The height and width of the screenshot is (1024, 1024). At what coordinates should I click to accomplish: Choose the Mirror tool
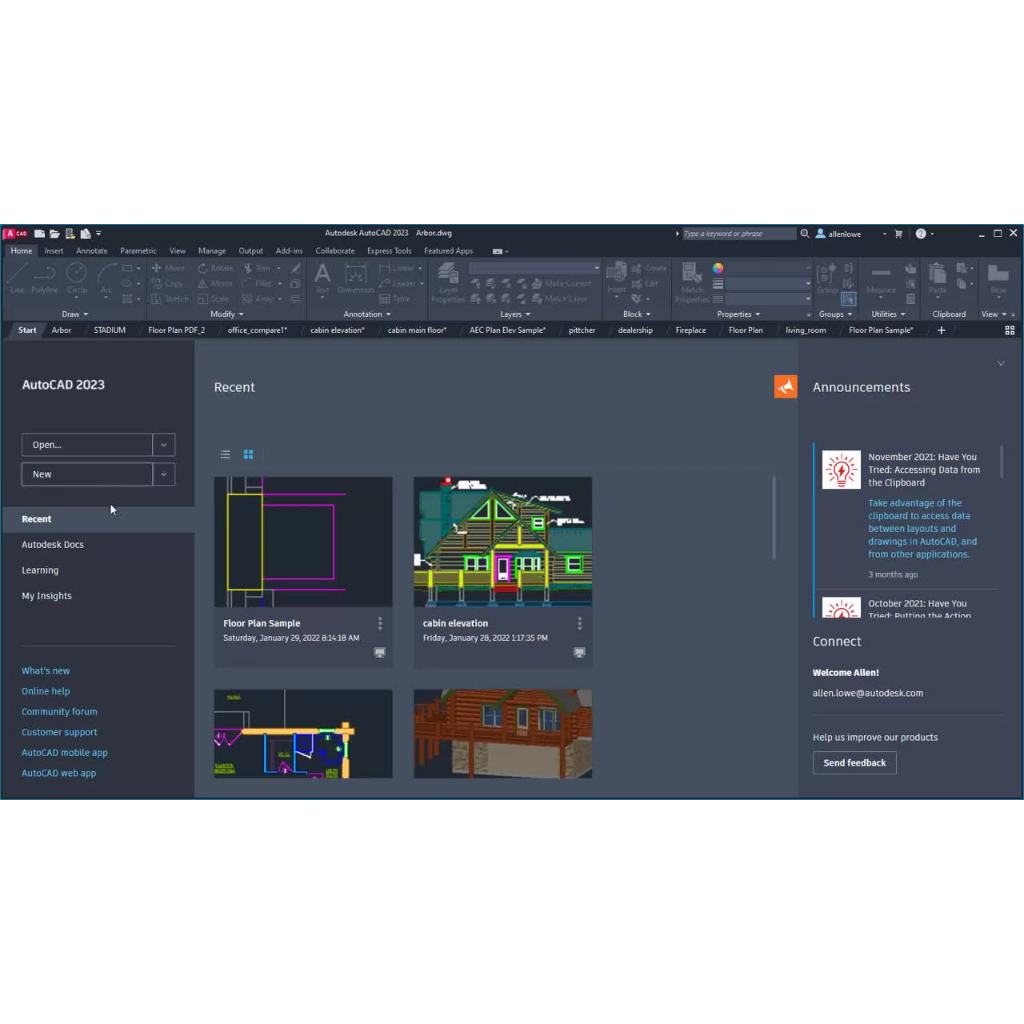[x=216, y=283]
